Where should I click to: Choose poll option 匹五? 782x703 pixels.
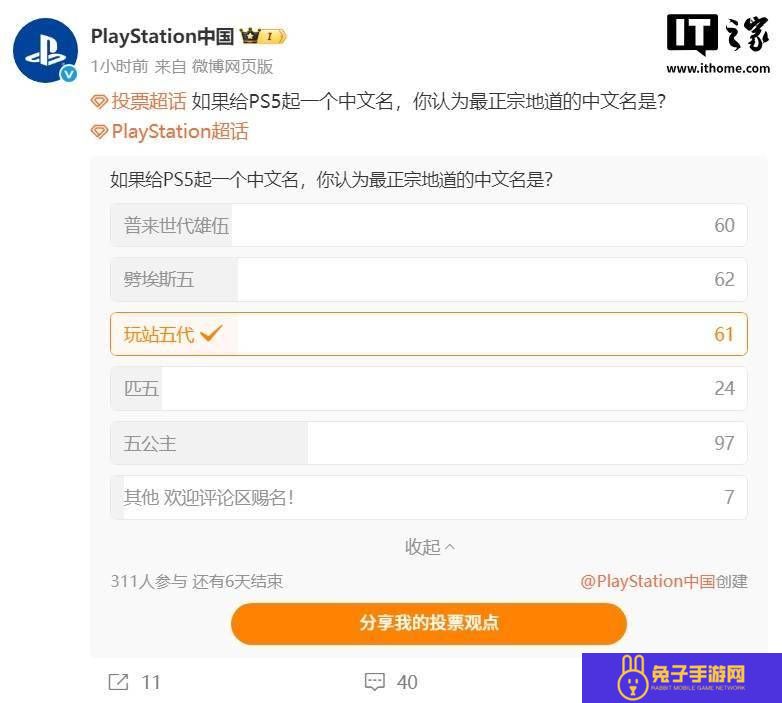(428, 388)
